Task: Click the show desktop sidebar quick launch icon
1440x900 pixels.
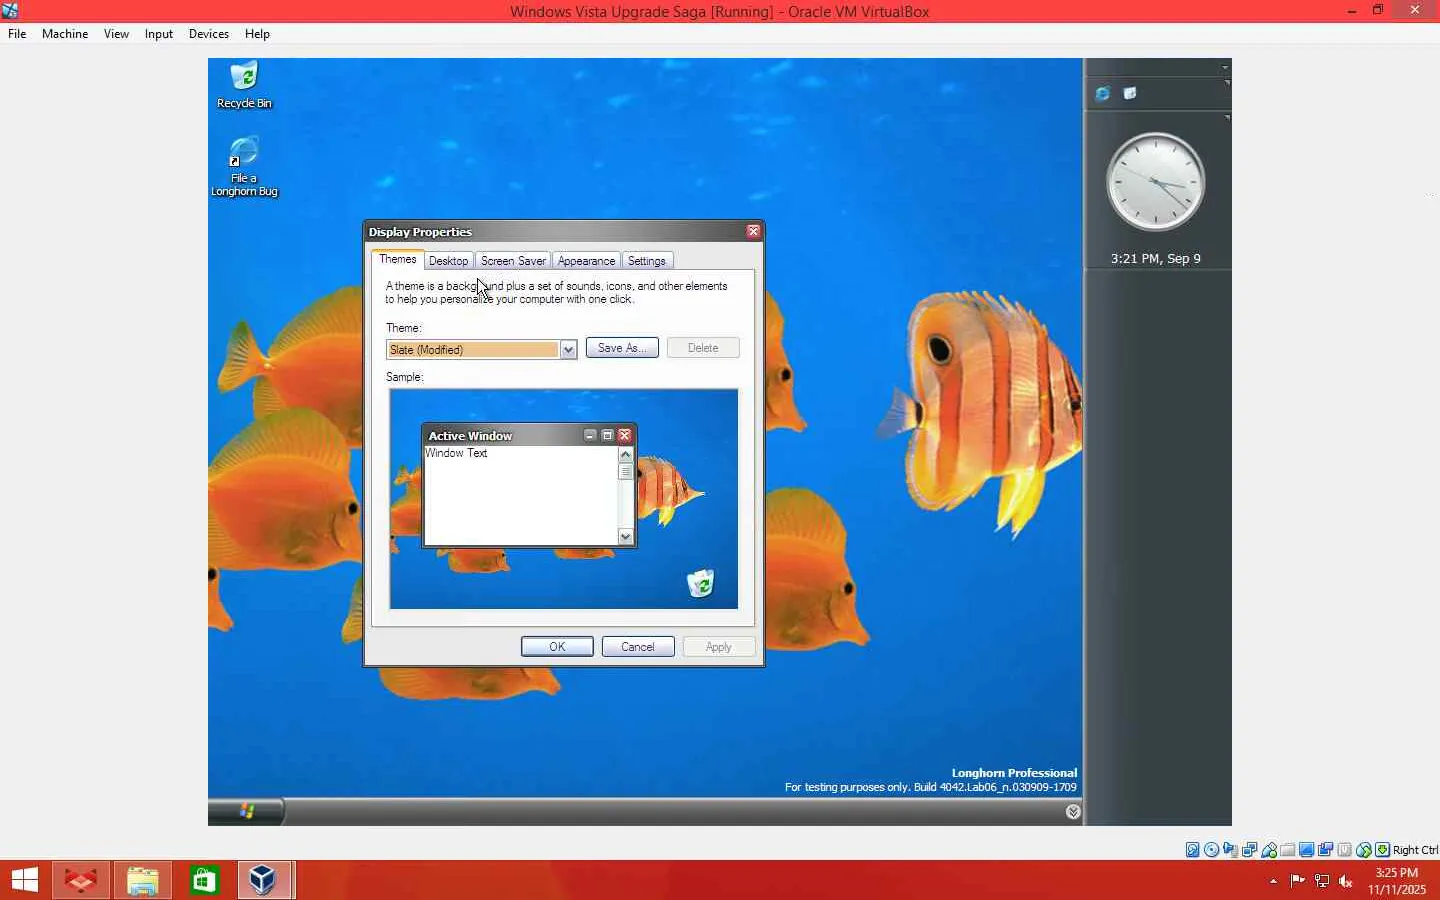Action: point(1130,93)
